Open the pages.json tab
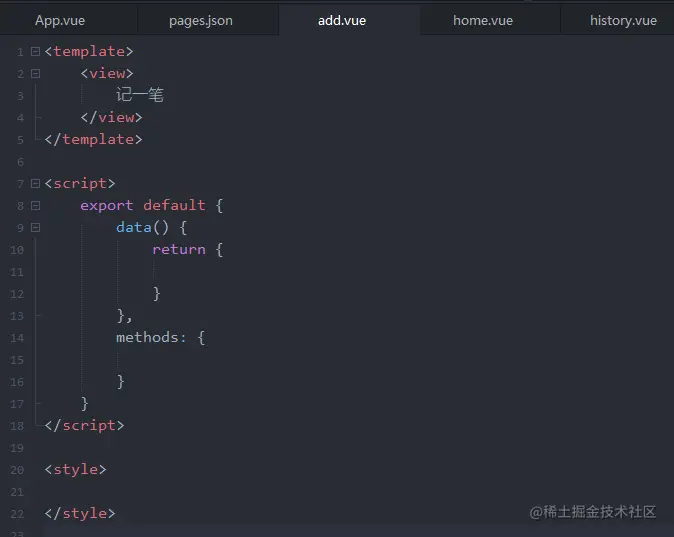This screenshot has height=537, width=674. (201, 20)
